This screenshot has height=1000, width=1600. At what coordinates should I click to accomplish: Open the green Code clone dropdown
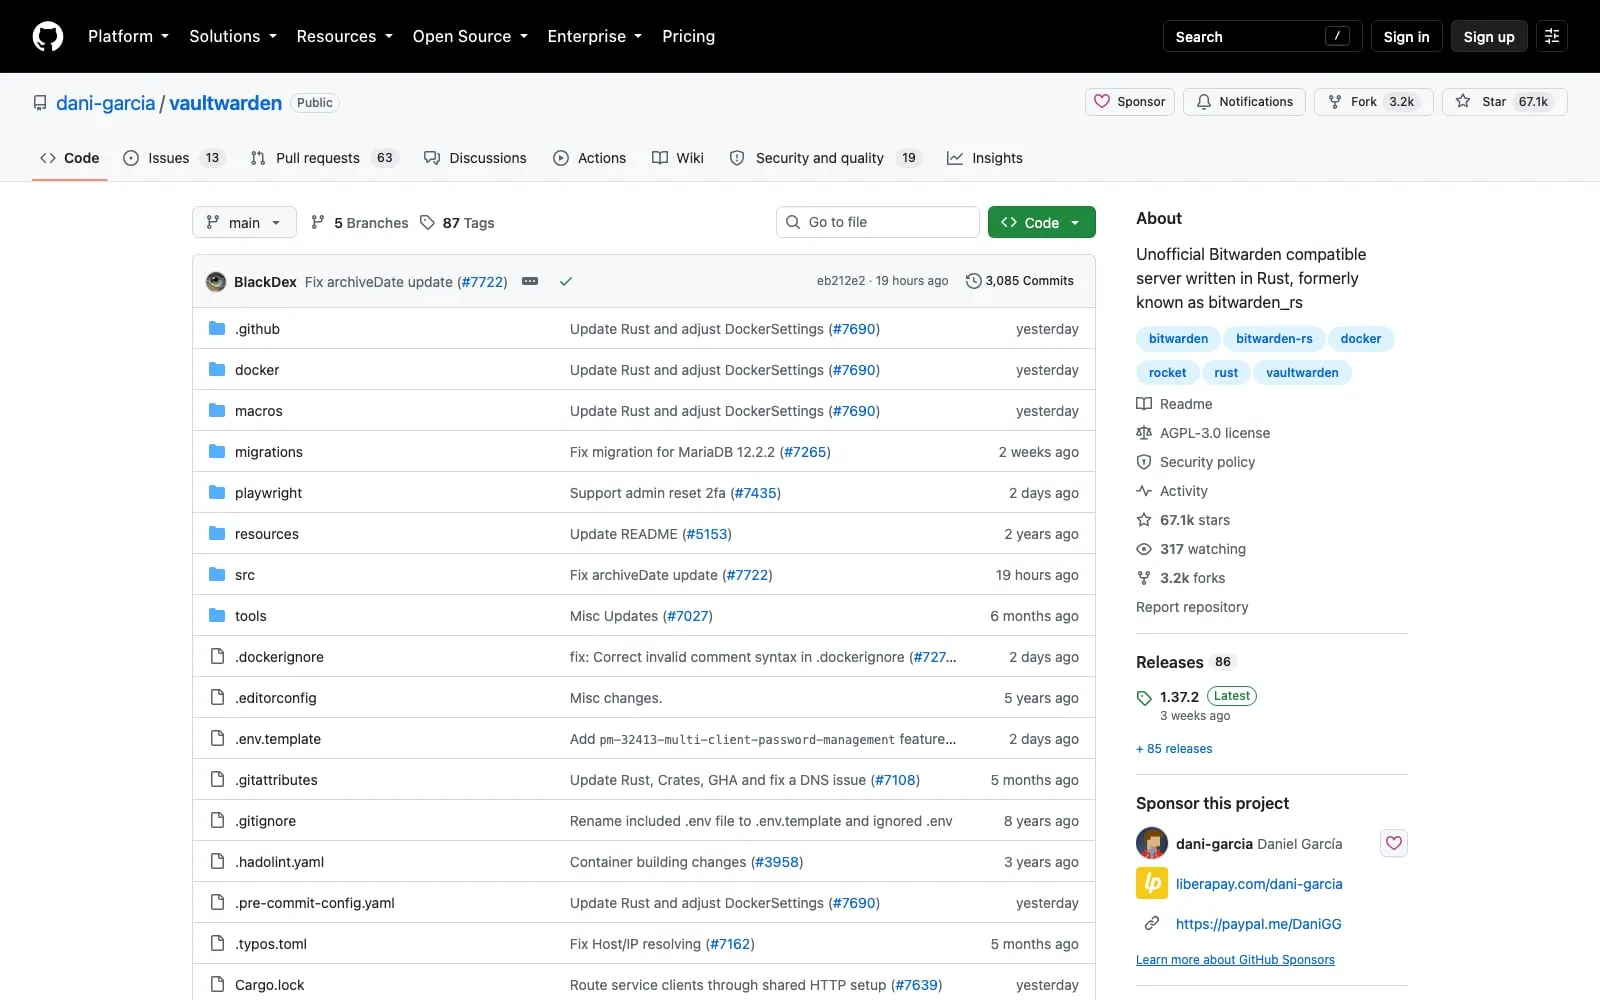(1042, 222)
